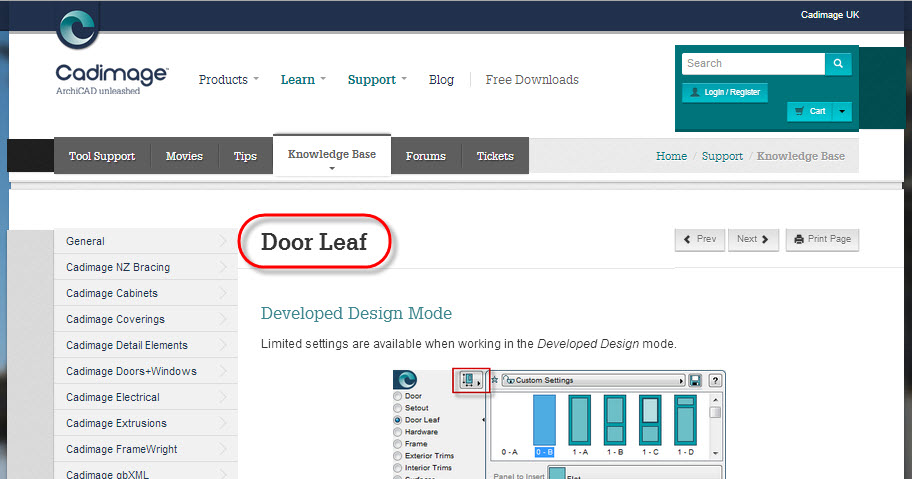Viewport: 912px width, 479px height.
Task: Select the Door radio button
Action: coord(398,396)
